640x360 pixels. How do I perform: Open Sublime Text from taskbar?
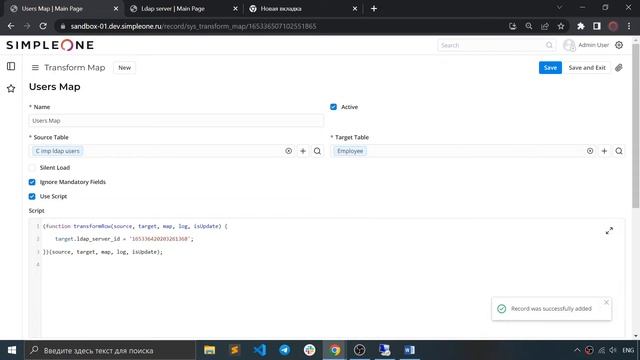pyautogui.click(x=235, y=350)
